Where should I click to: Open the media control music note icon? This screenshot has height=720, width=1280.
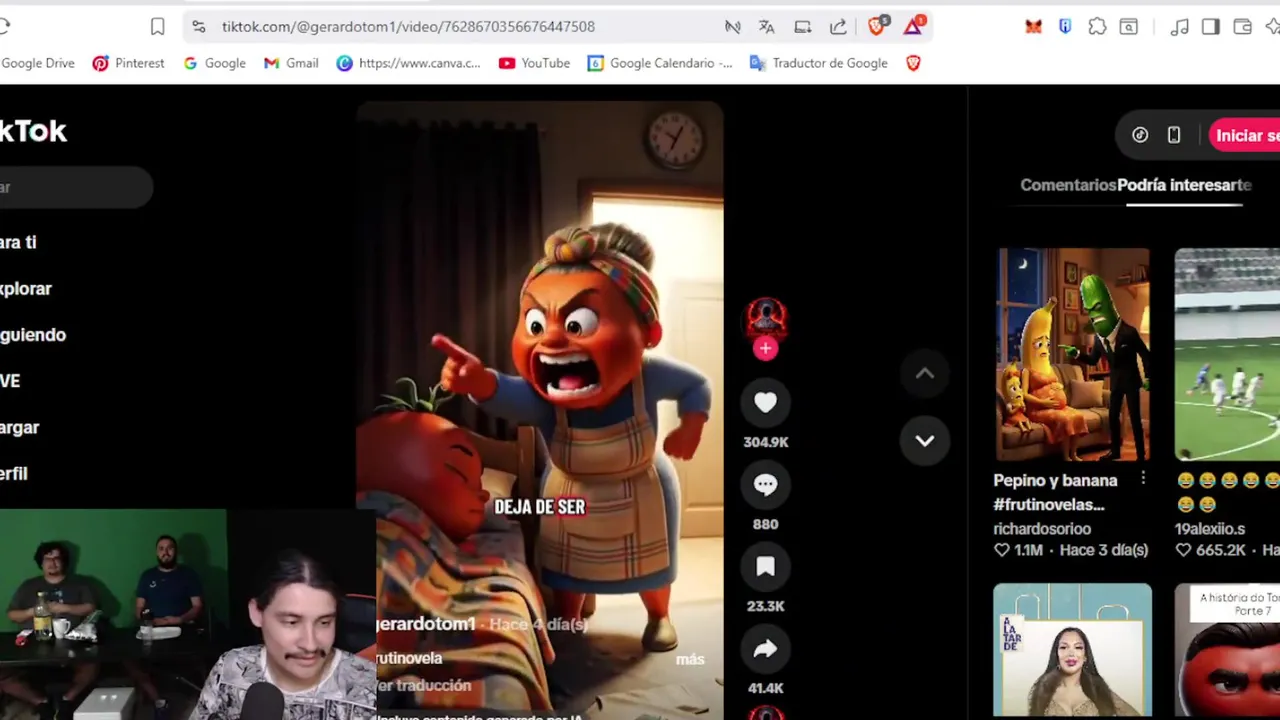(1180, 27)
